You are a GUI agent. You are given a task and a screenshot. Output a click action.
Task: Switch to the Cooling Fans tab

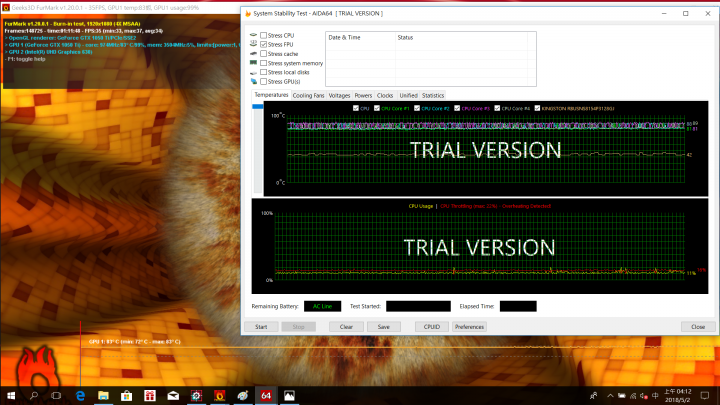pos(308,96)
